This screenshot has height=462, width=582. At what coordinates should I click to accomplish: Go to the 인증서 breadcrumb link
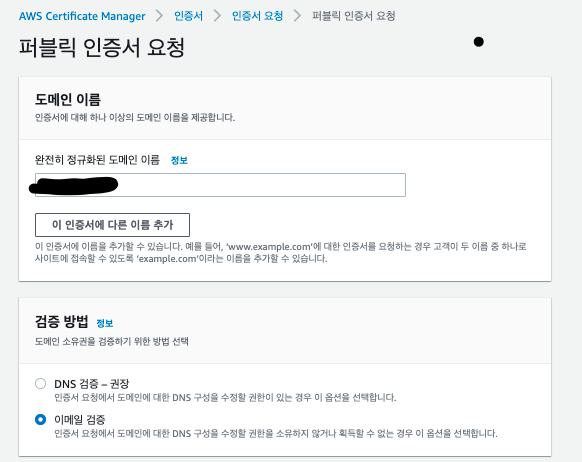coord(189,16)
